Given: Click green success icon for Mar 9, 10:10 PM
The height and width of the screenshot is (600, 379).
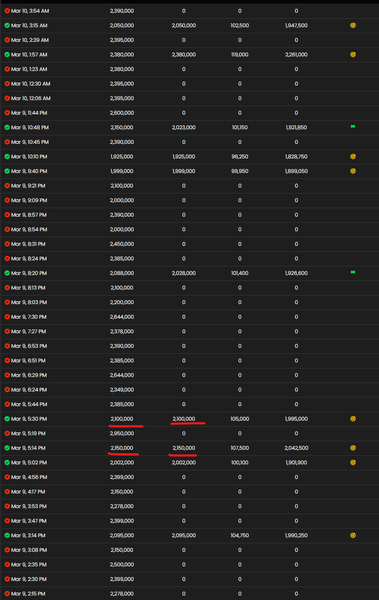Looking at the screenshot, I should click(x=7, y=157).
